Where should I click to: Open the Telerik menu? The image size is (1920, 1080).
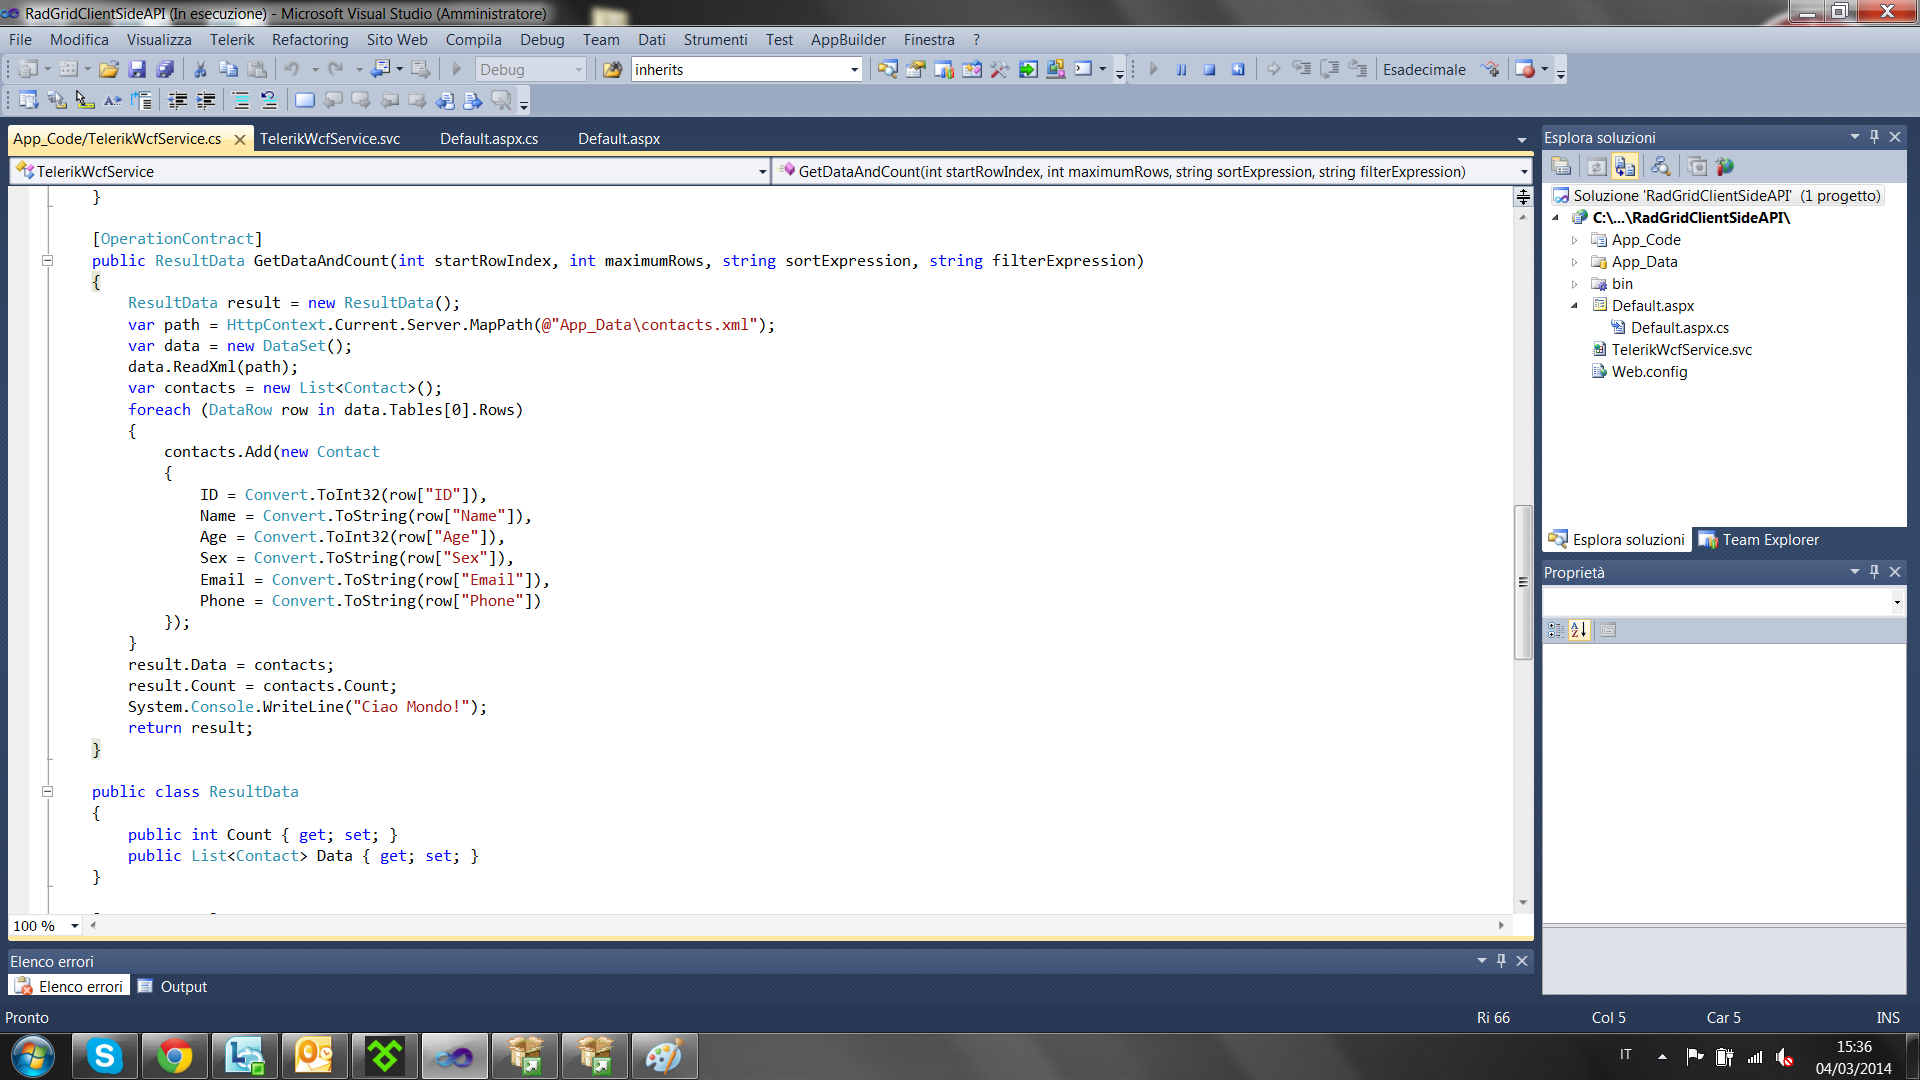232,40
